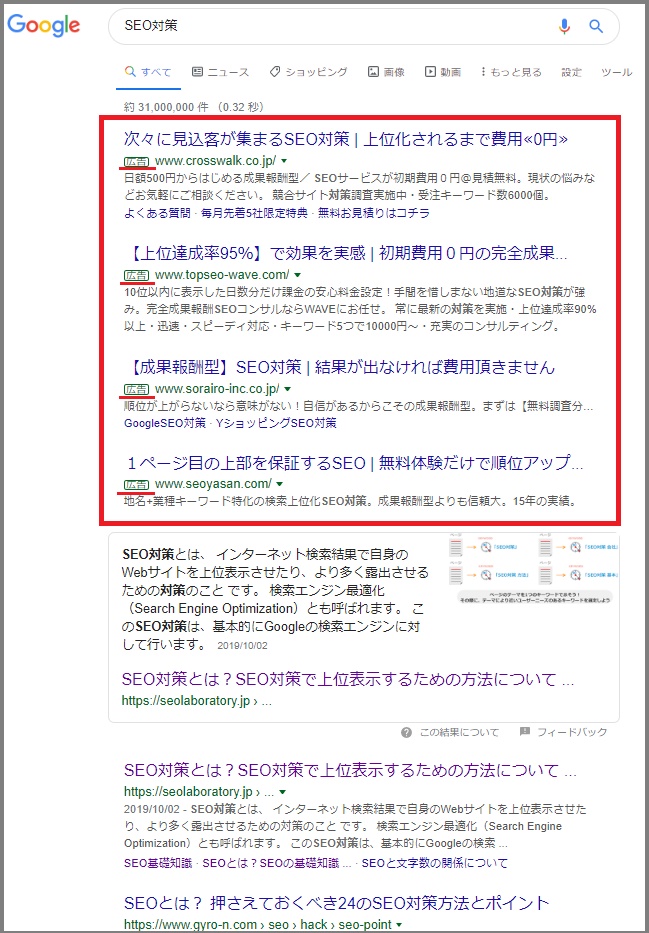Click the www.seoyasan.com URL
Screen dimensions: 649x933
coord(214,484)
